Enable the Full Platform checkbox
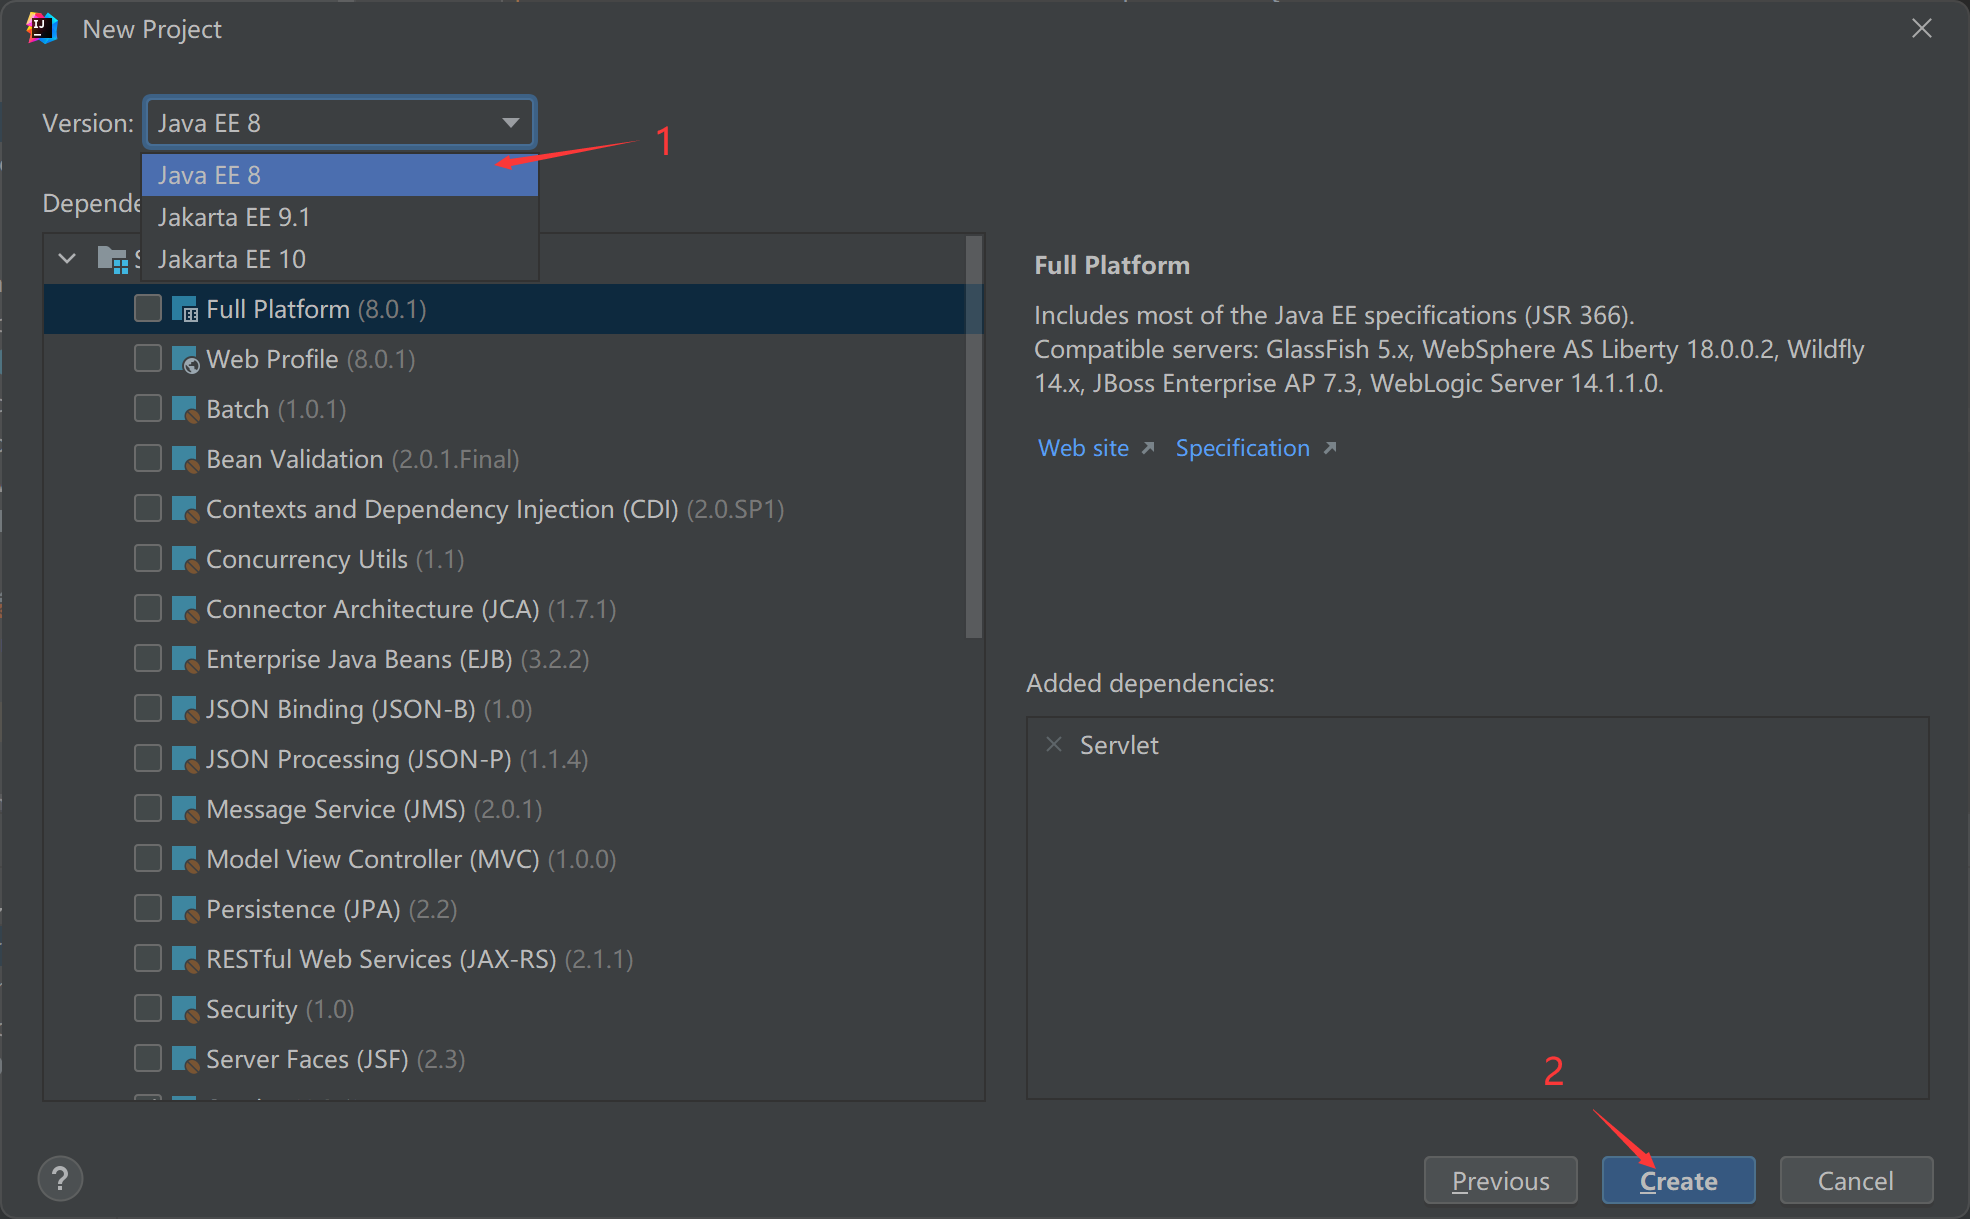Viewport: 1970px width, 1219px height. click(x=148, y=308)
